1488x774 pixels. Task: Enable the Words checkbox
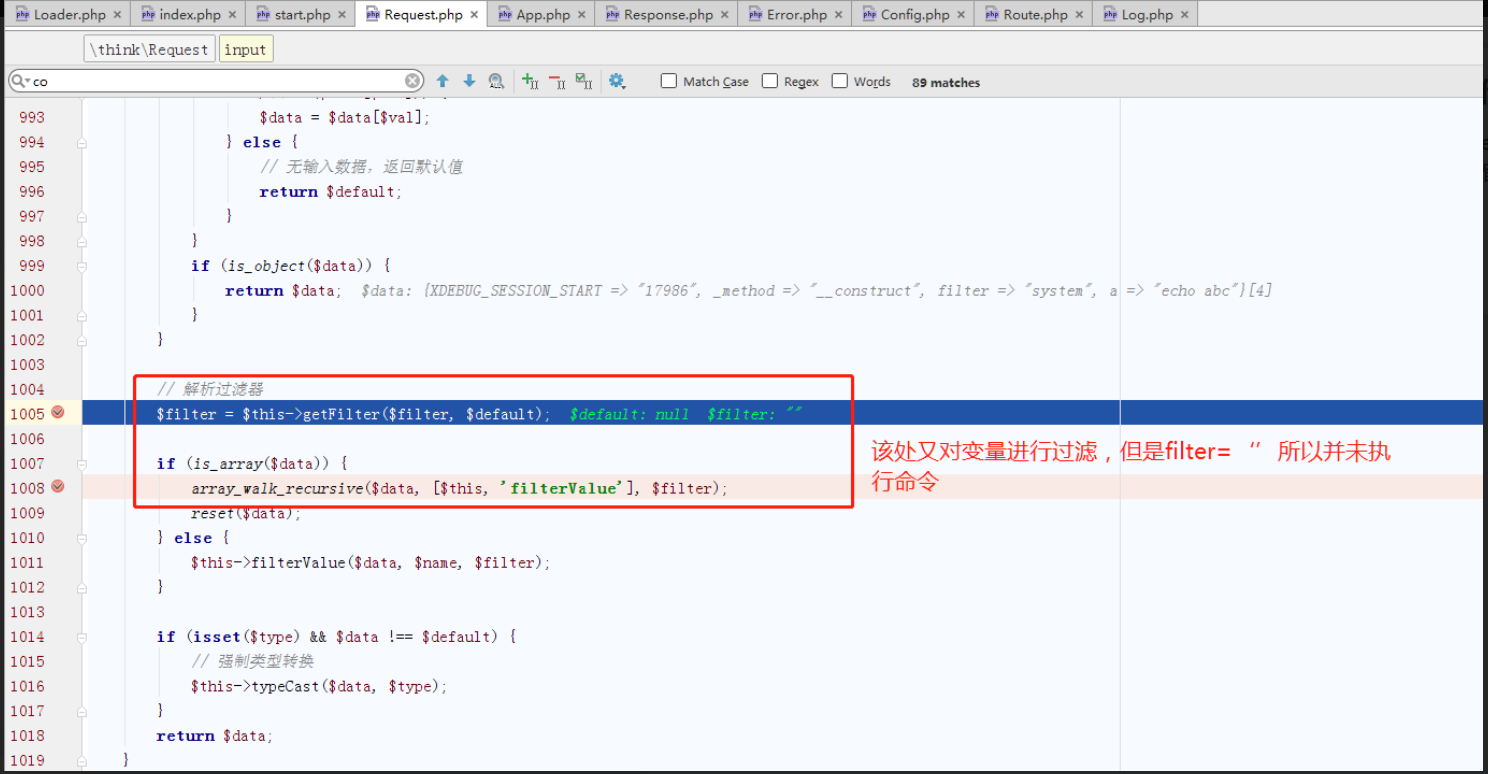click(840, 81)
